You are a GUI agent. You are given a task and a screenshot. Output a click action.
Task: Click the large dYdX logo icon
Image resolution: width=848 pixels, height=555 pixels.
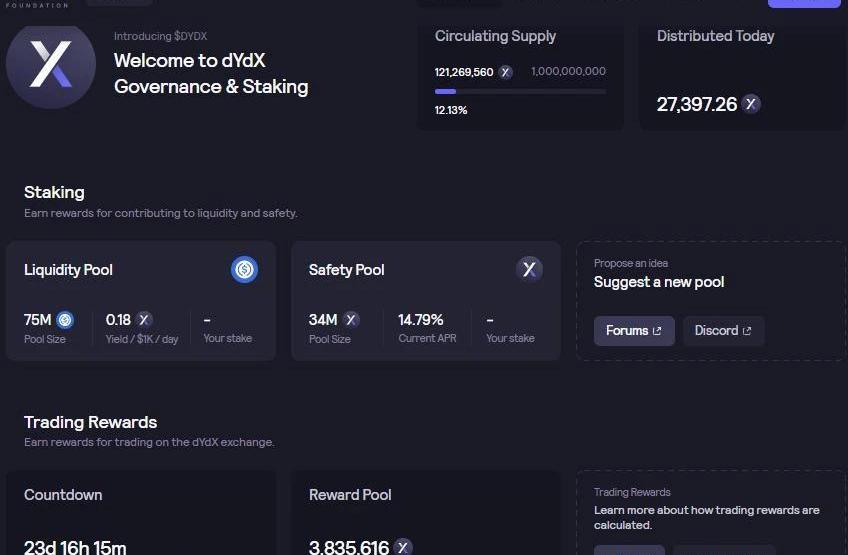pos(50,64)
